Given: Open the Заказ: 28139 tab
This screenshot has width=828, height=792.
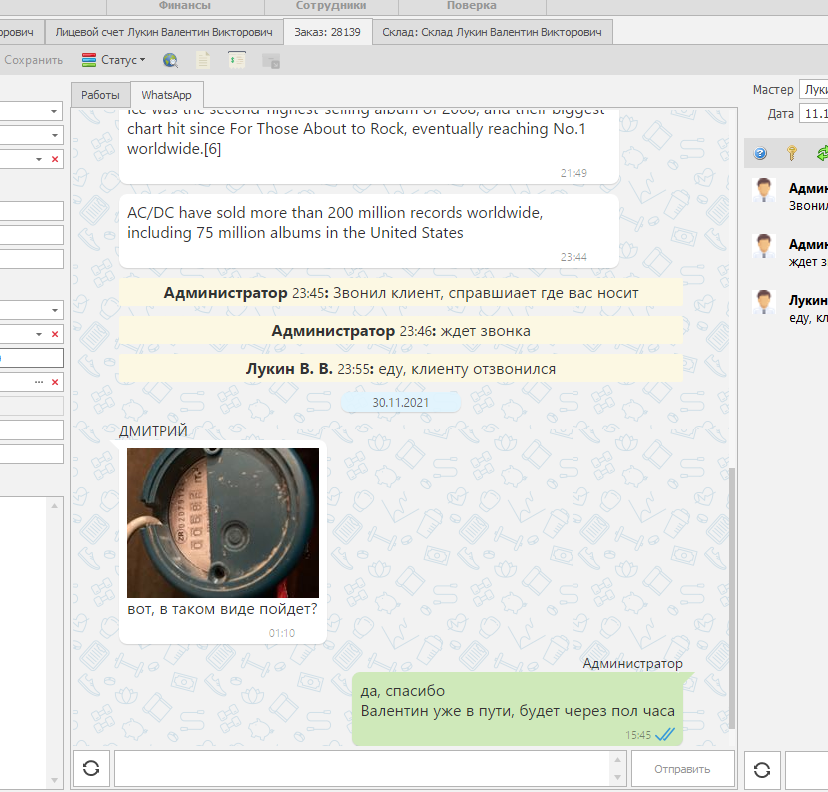Looking at the screenshot, I should pyautogui.click(x=327, y=32).
